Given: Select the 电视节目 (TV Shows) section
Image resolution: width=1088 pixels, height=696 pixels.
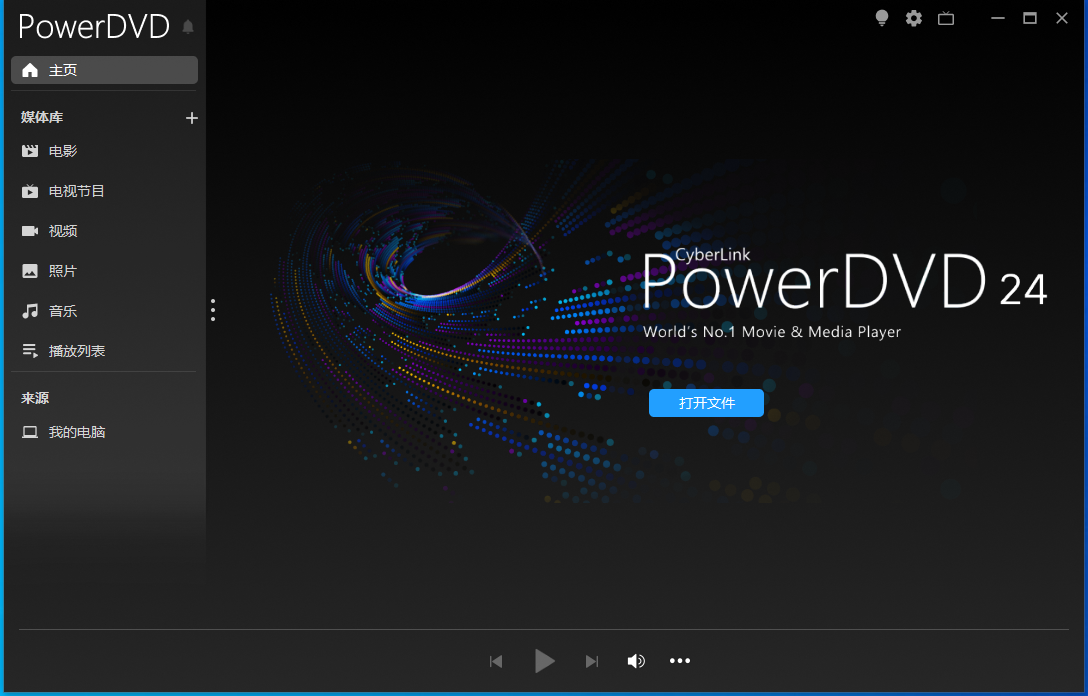Looking at the screenshot, I should 70,191.
